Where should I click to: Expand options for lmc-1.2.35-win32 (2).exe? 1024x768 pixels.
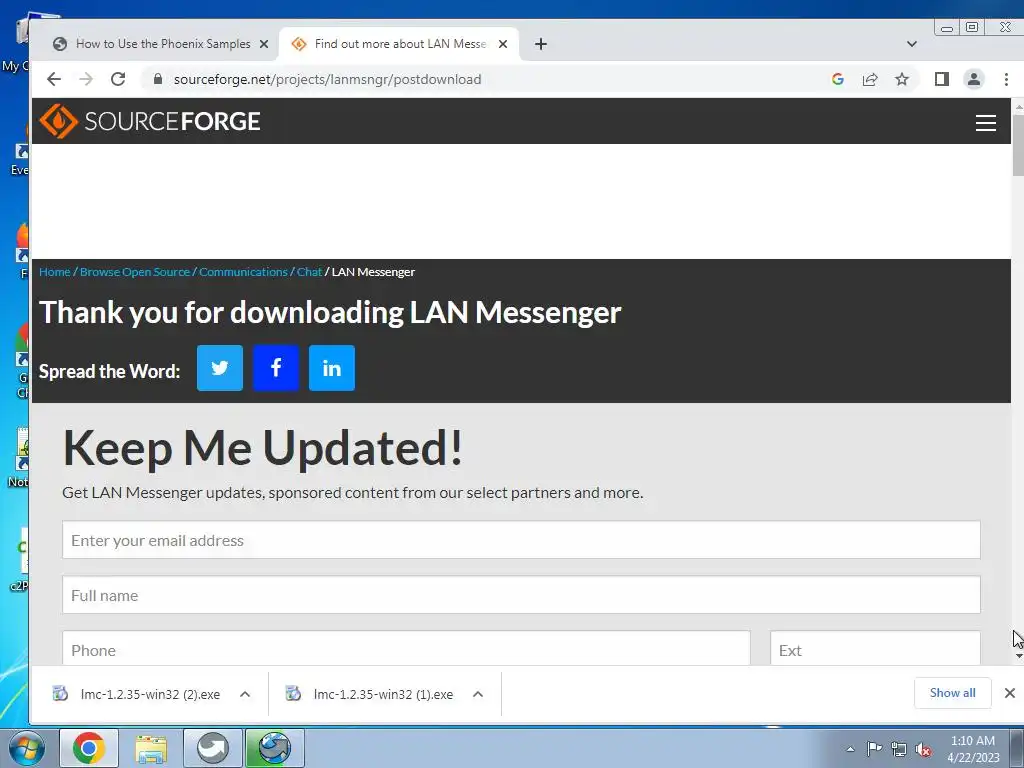click(245, 694)
